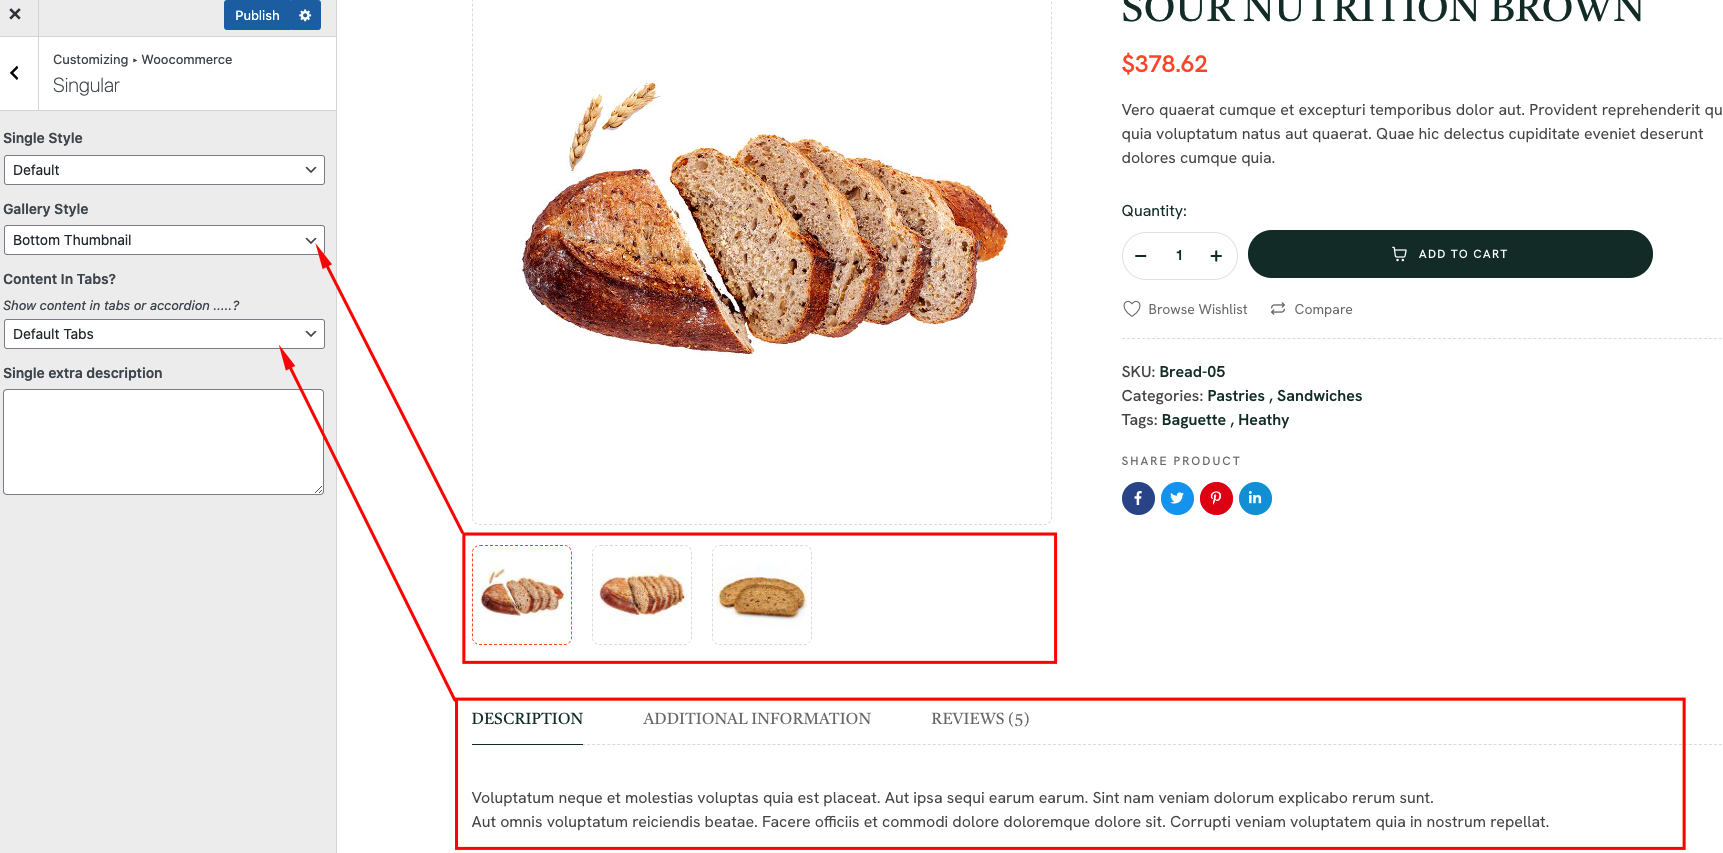The height and width of the screenshot is (853, 1723).
Task: Close the customizer with the X icon
Action: [x=15, y=15]
